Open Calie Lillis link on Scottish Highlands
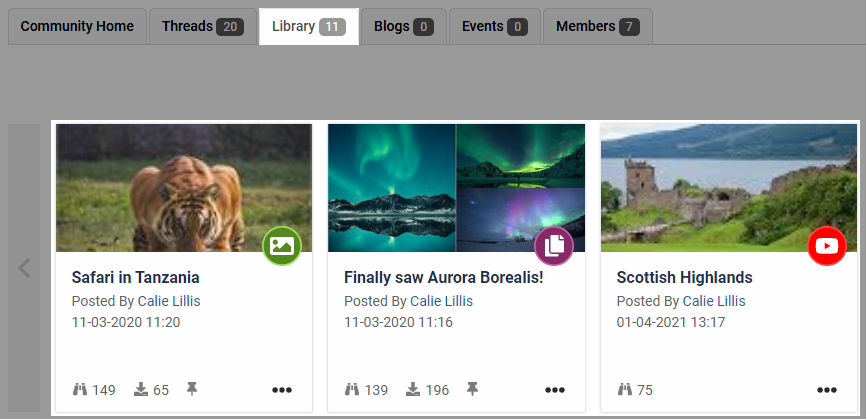This screenshot has width=866, height=419. [x=714, y=301]
